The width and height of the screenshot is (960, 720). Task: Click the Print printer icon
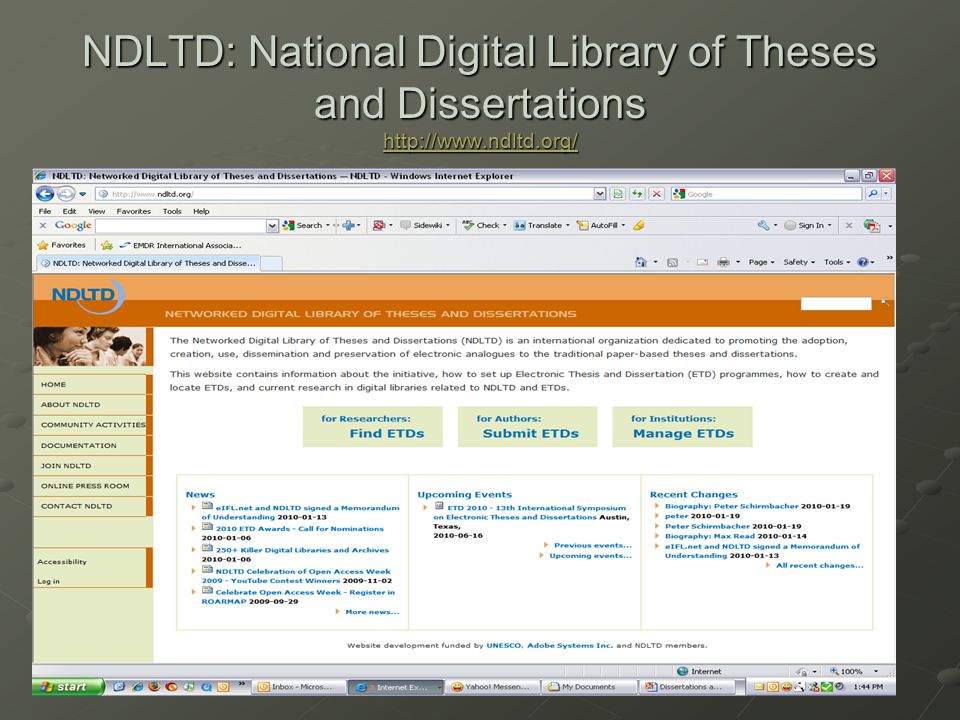click(723, 262)
